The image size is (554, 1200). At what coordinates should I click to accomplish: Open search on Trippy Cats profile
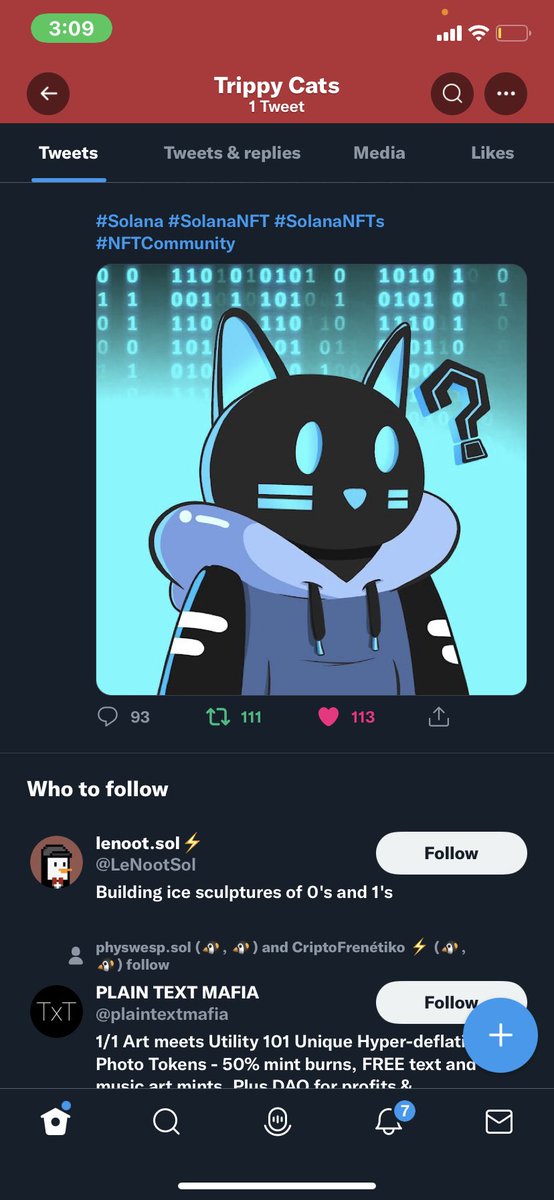click(452, 94)
